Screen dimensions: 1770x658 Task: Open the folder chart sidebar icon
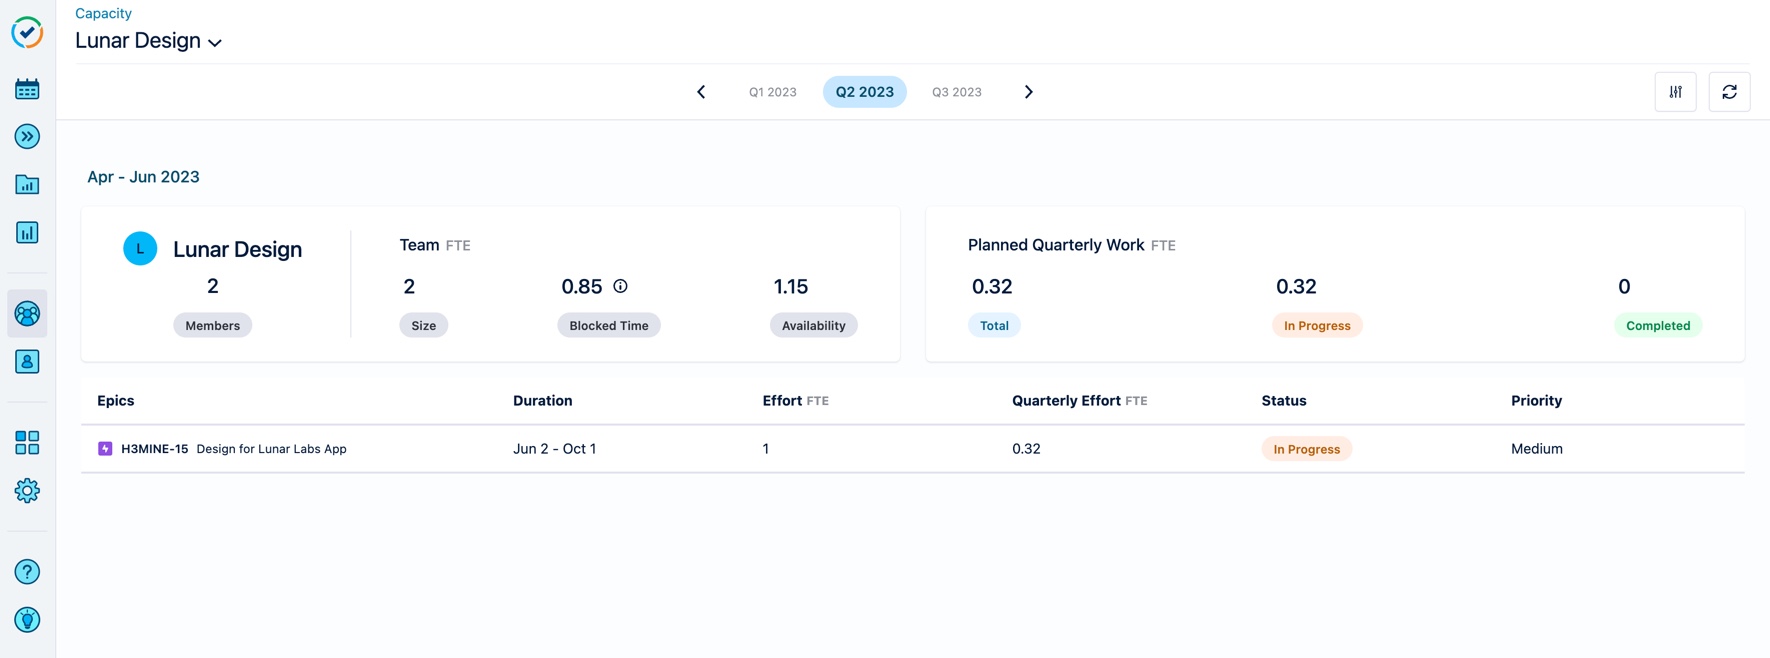[x=27, y=185]
